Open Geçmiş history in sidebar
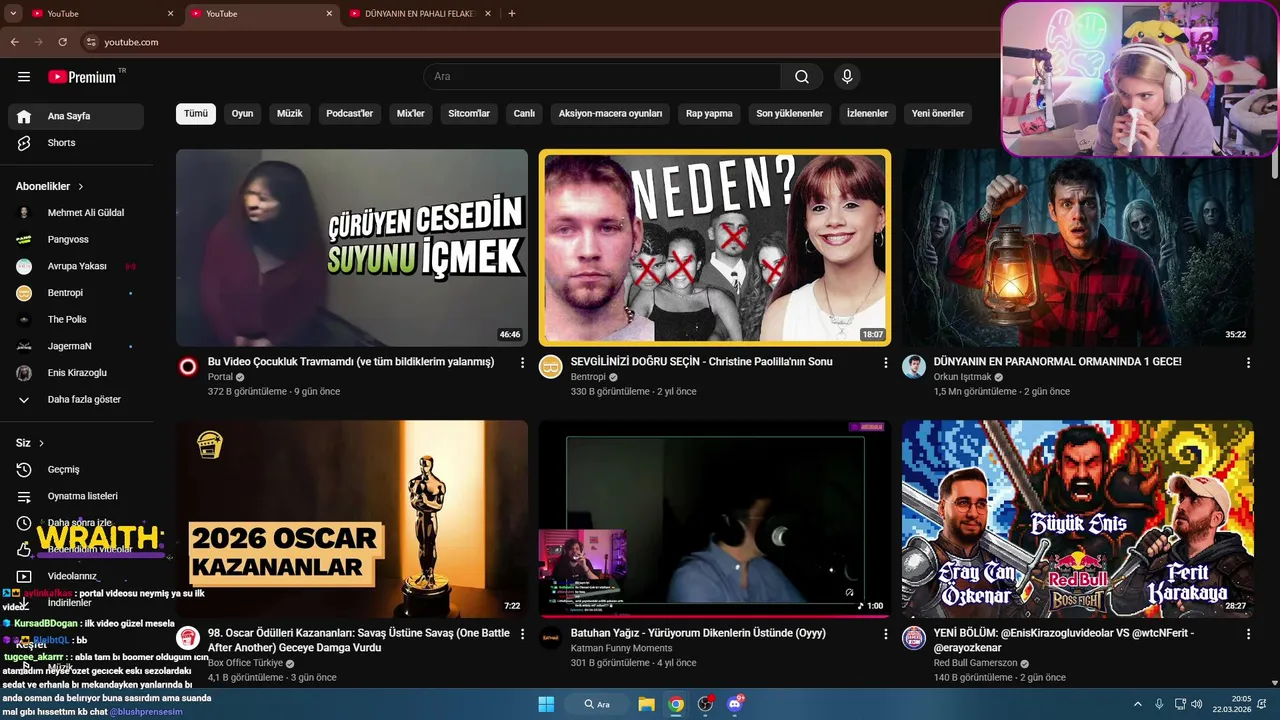The height and width of the screenshot is (720, 1280). coord(76,470)
